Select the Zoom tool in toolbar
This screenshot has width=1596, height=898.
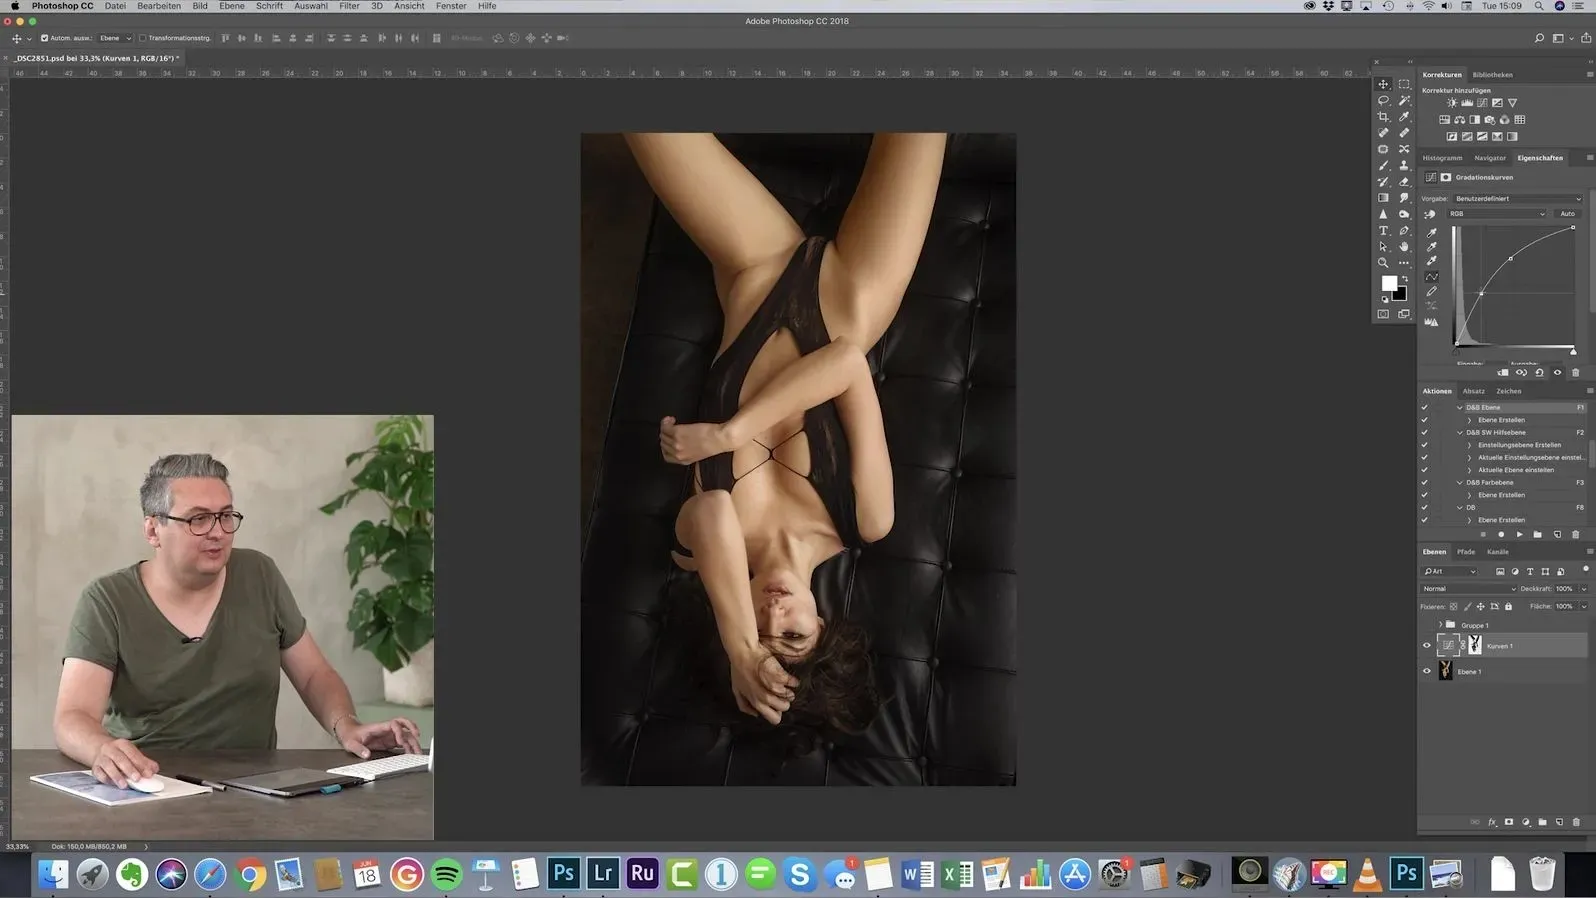(1383, 263)
